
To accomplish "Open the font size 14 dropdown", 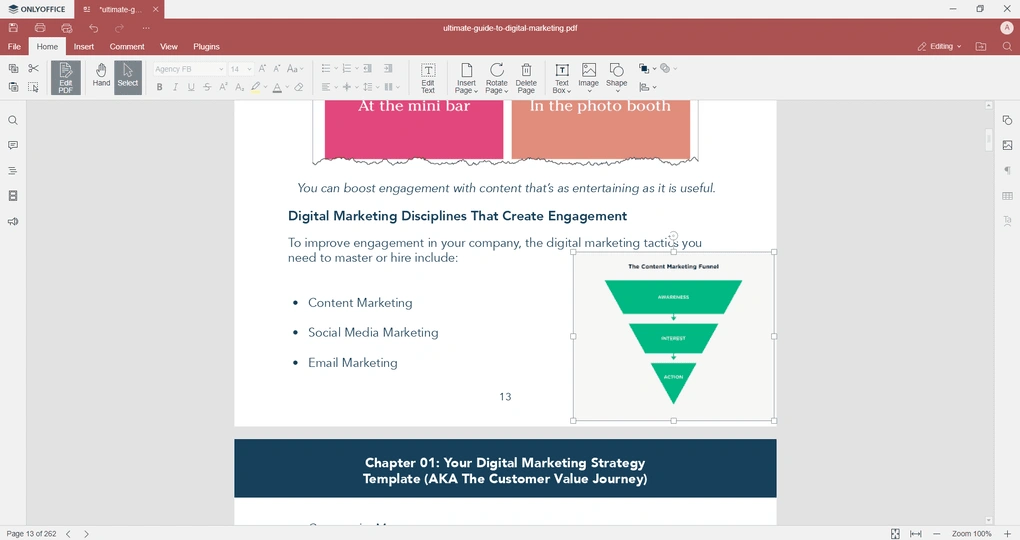I will click(249, 69).
